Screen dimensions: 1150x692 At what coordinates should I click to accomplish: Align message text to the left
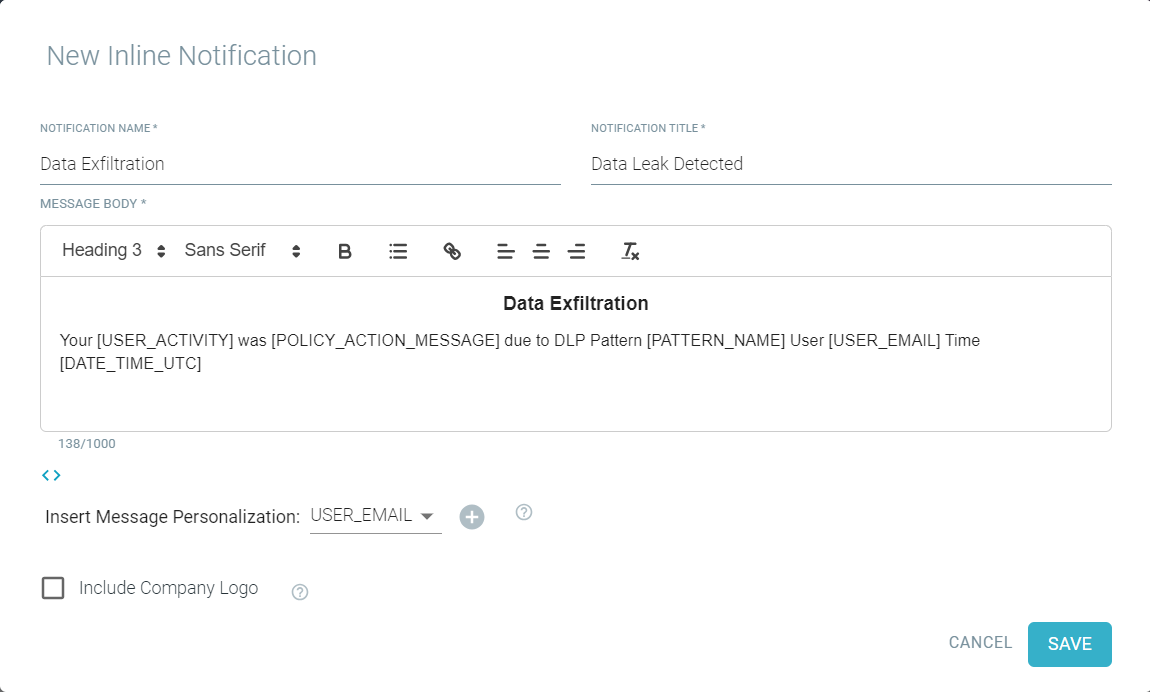coord(505,251)
